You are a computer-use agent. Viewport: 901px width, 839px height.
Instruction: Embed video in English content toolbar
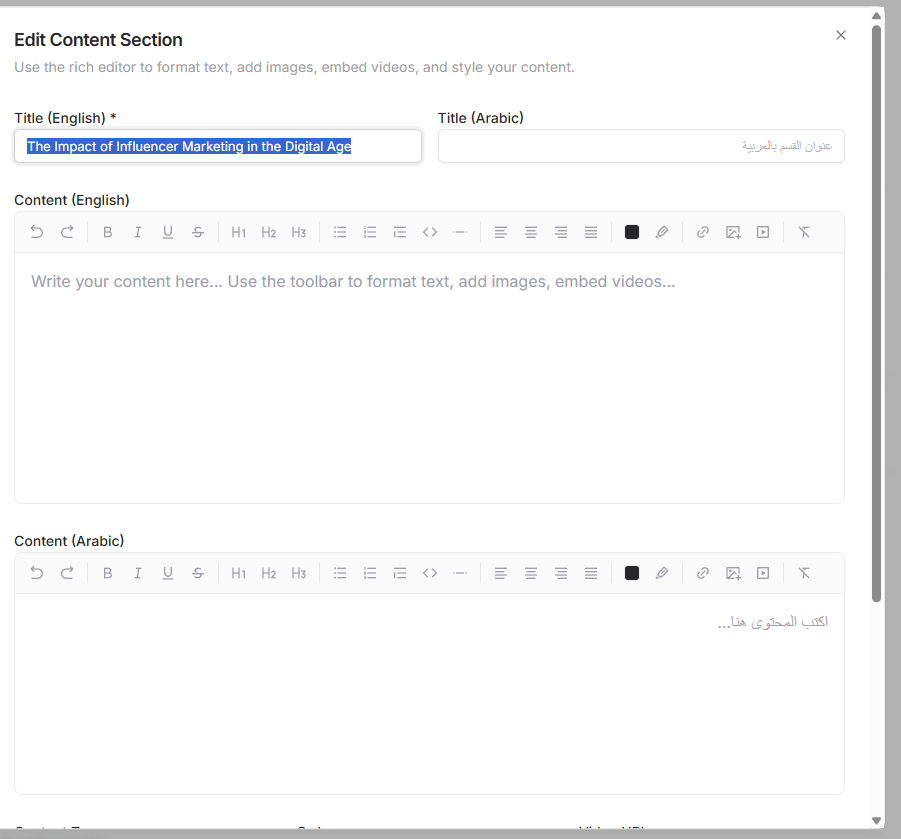(763, 232)
